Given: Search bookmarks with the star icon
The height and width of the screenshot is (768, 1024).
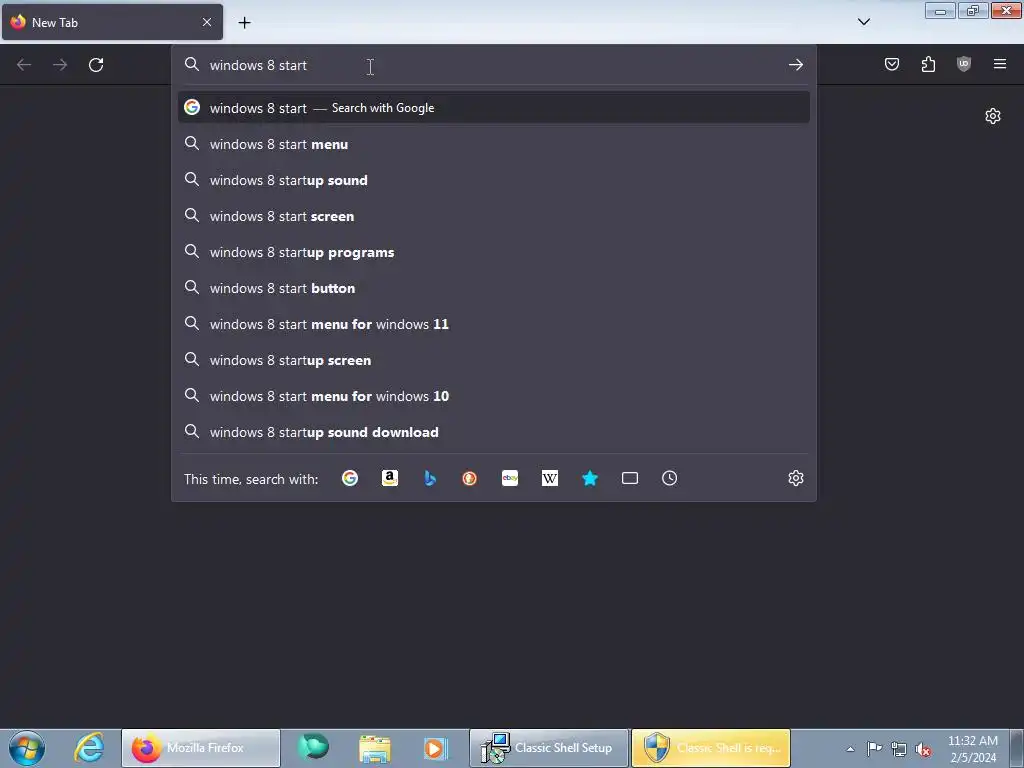Looking at the screenshot, I should pyautogui.click(x=590, y=478).
